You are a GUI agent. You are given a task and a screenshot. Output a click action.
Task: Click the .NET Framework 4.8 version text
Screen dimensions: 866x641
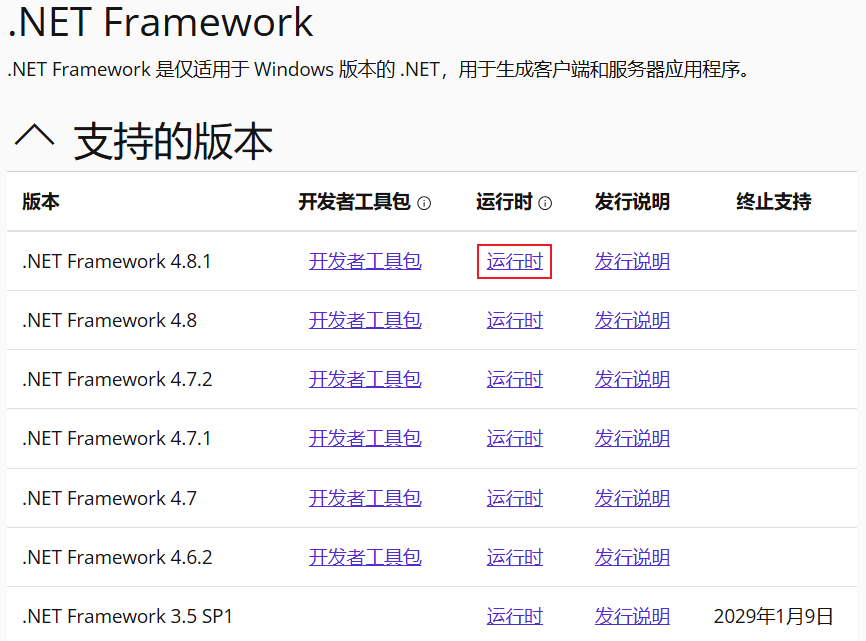(x=109, y=320)
